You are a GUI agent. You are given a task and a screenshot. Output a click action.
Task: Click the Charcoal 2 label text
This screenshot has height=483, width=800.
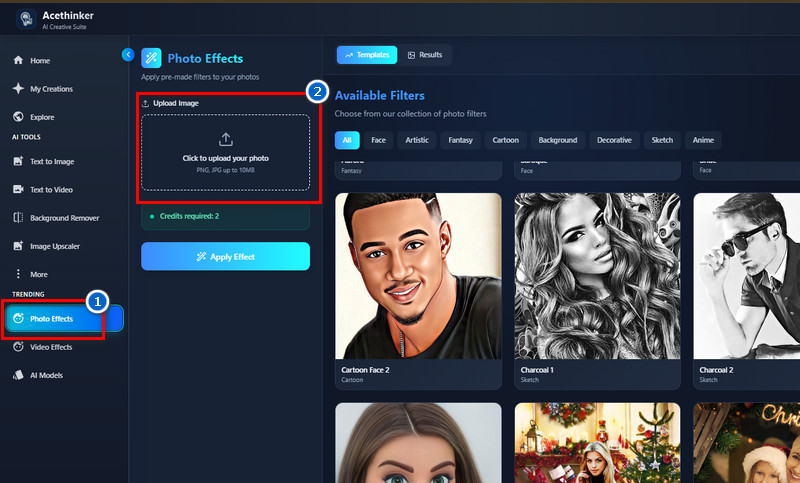pyautogui.click(x=716, y=370)
